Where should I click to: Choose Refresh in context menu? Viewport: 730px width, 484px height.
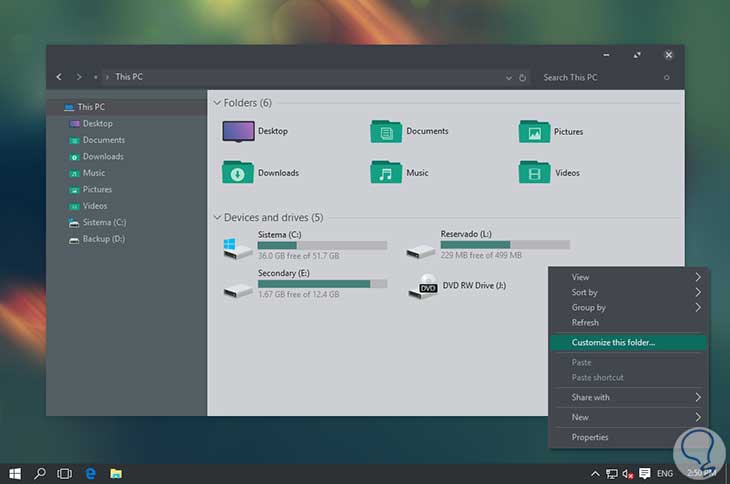tap(628, 323)
